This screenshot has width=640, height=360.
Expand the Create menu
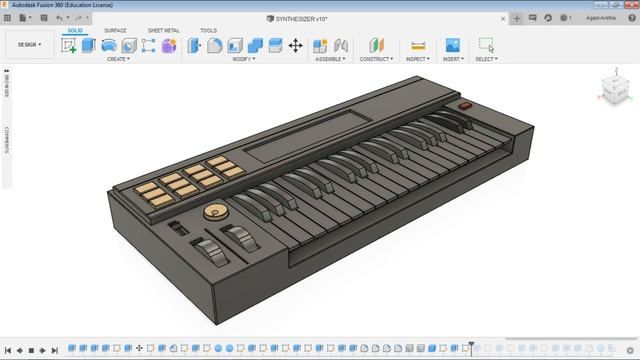coord(118,59)
